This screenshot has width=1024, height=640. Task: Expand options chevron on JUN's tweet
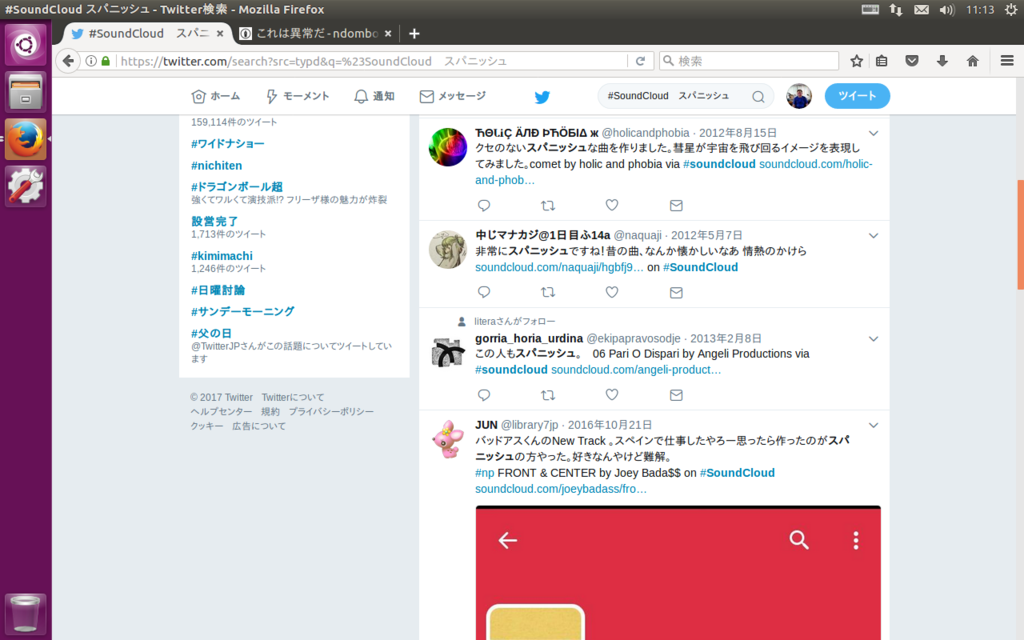click(x=873, y=425)
